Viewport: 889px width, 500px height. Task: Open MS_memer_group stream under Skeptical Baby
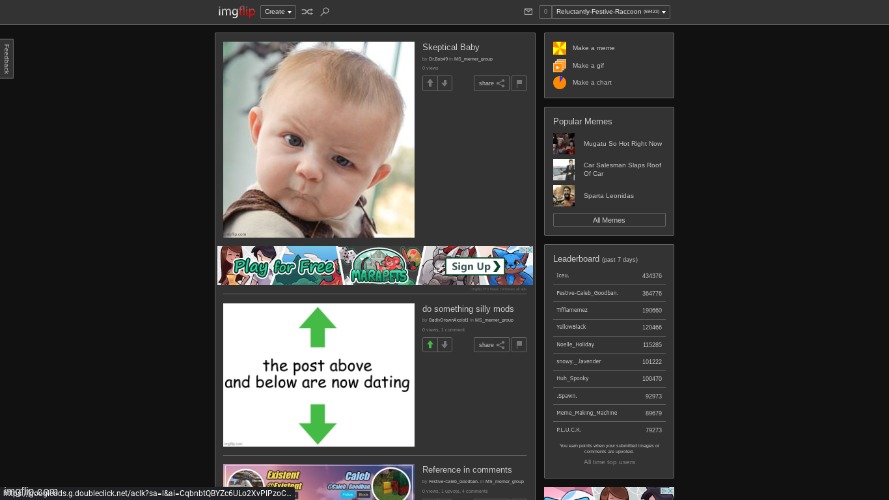473,59
